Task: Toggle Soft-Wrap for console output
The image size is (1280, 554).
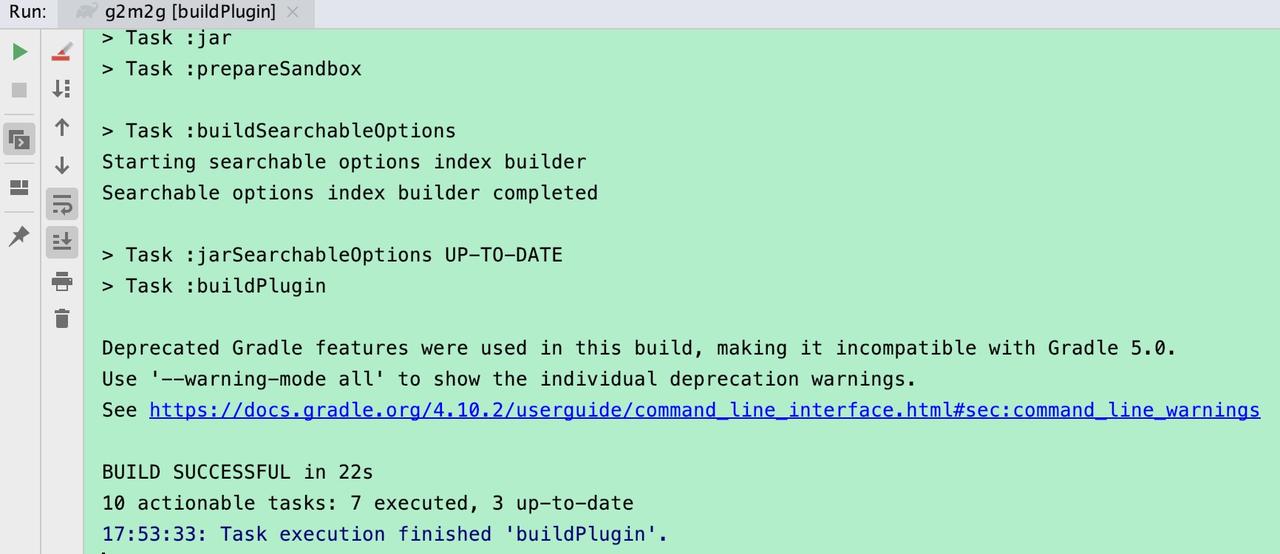Action: [x=62, y=204]
